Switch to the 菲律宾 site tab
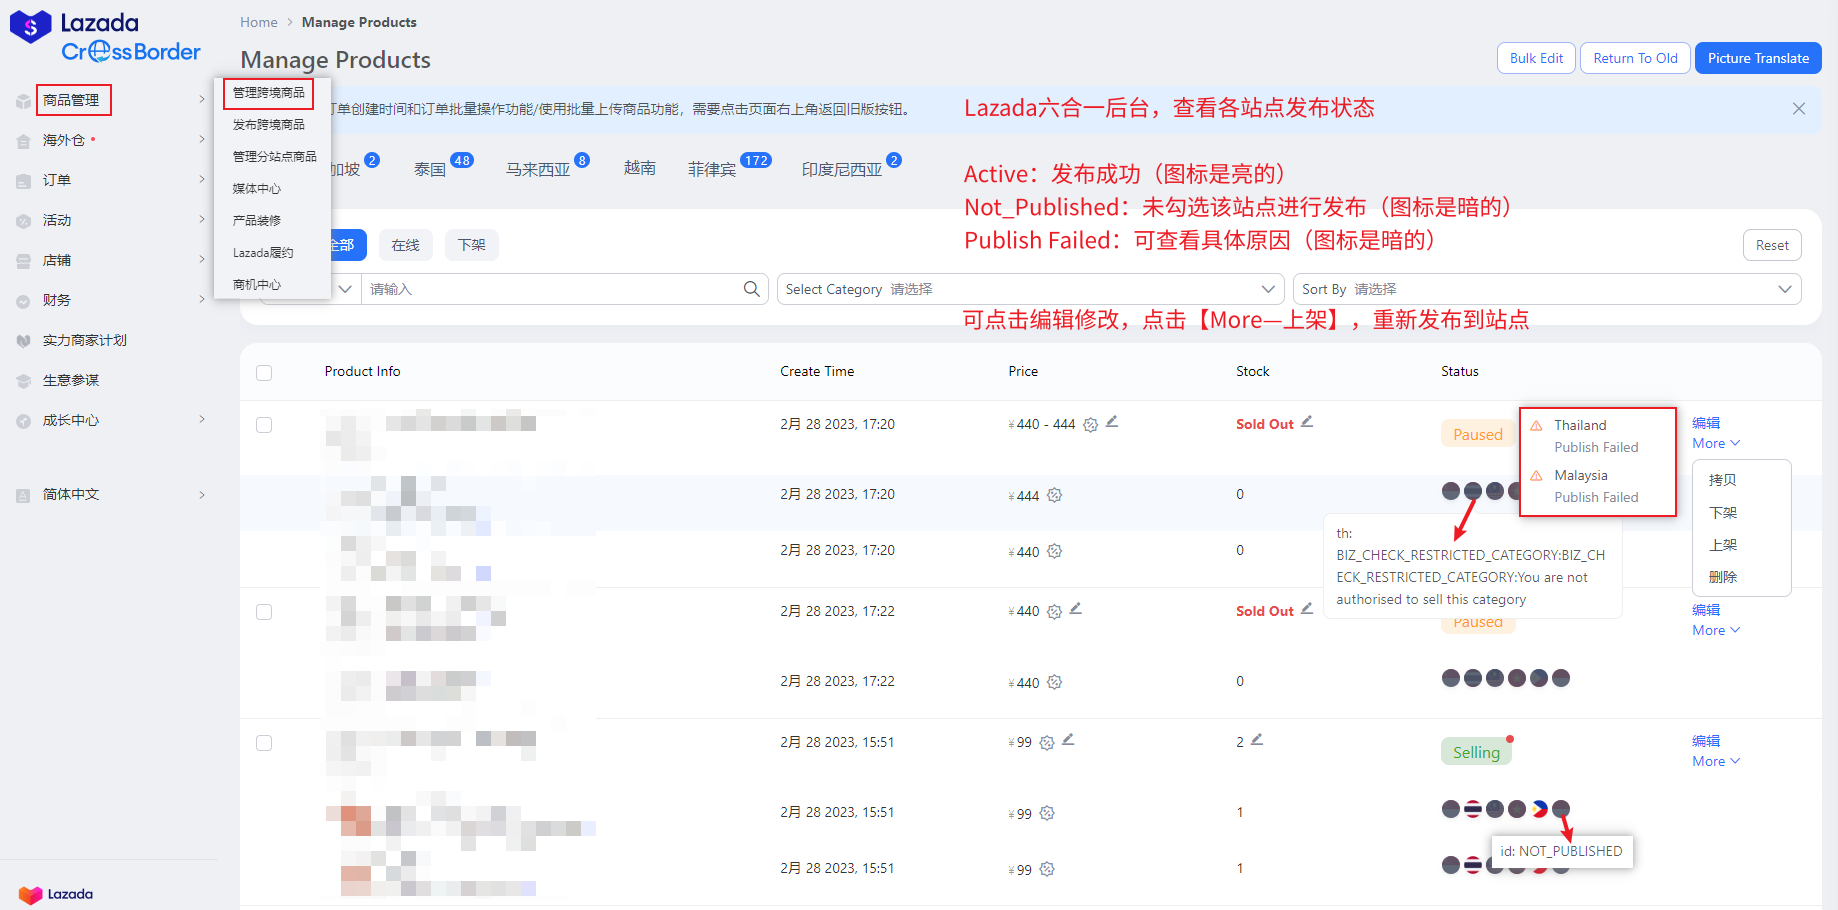The width and height of the screenshot is (1838, 910). coord(712,170)
